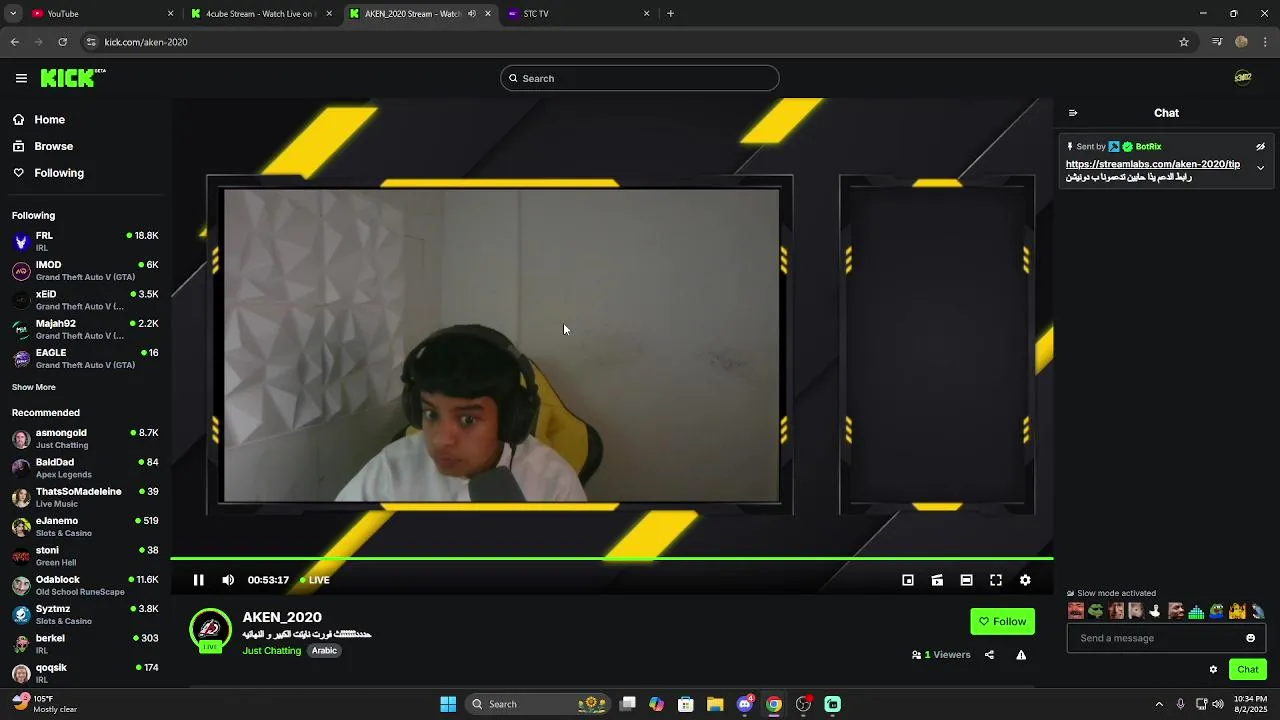Open eJanemo recommended channel
This screenshot has width=1280, height=720.
pyautogui.click(x=85, y=526)
